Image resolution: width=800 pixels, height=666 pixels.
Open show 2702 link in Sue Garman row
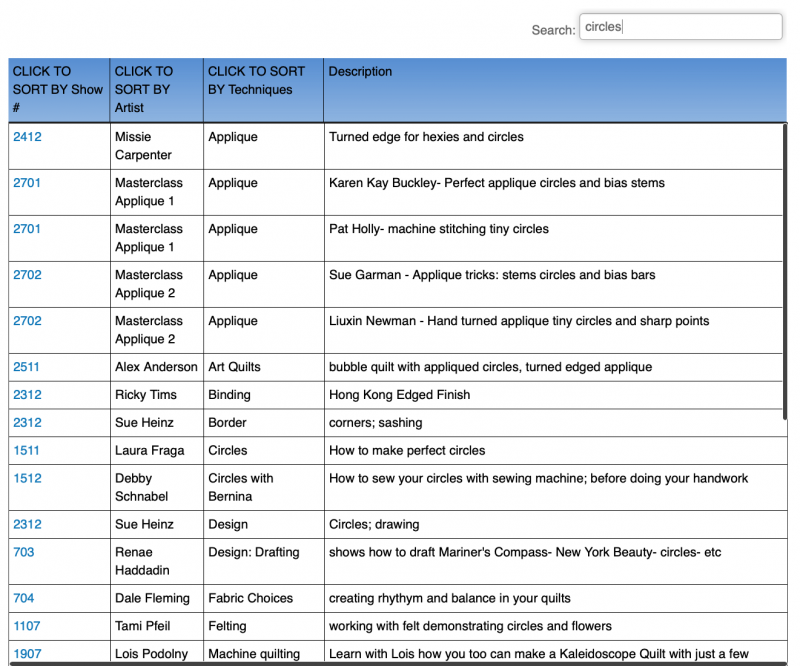(x=27, y=275)
